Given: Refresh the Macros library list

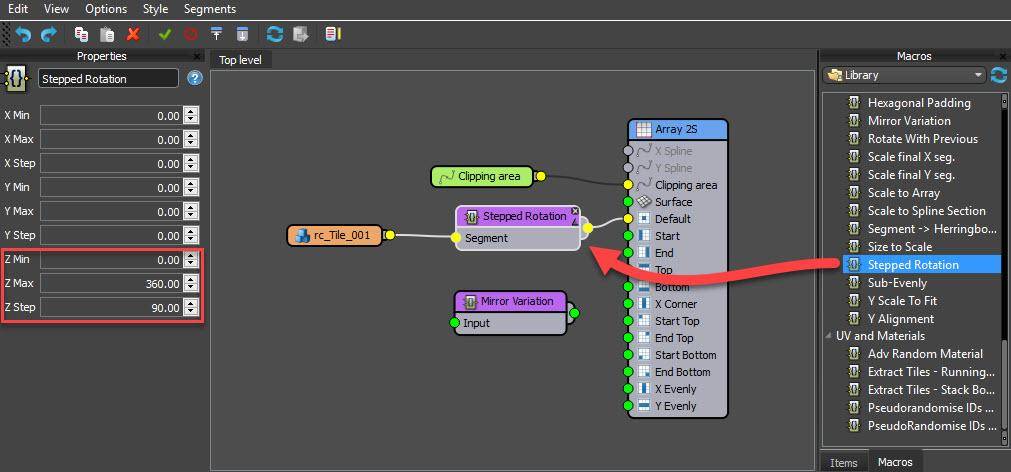Looking at the screenshot, I should [998, 75].
